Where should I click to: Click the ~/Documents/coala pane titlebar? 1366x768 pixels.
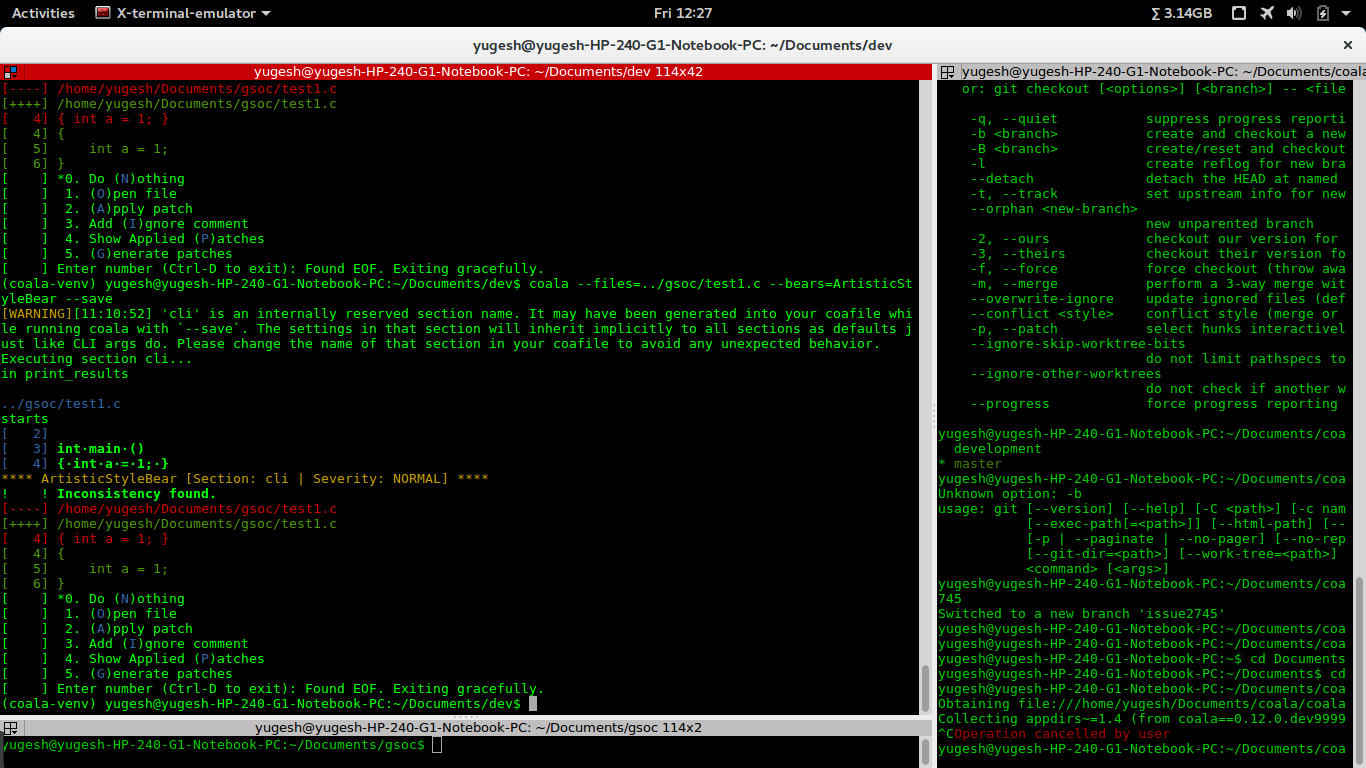pos(1162,72)
